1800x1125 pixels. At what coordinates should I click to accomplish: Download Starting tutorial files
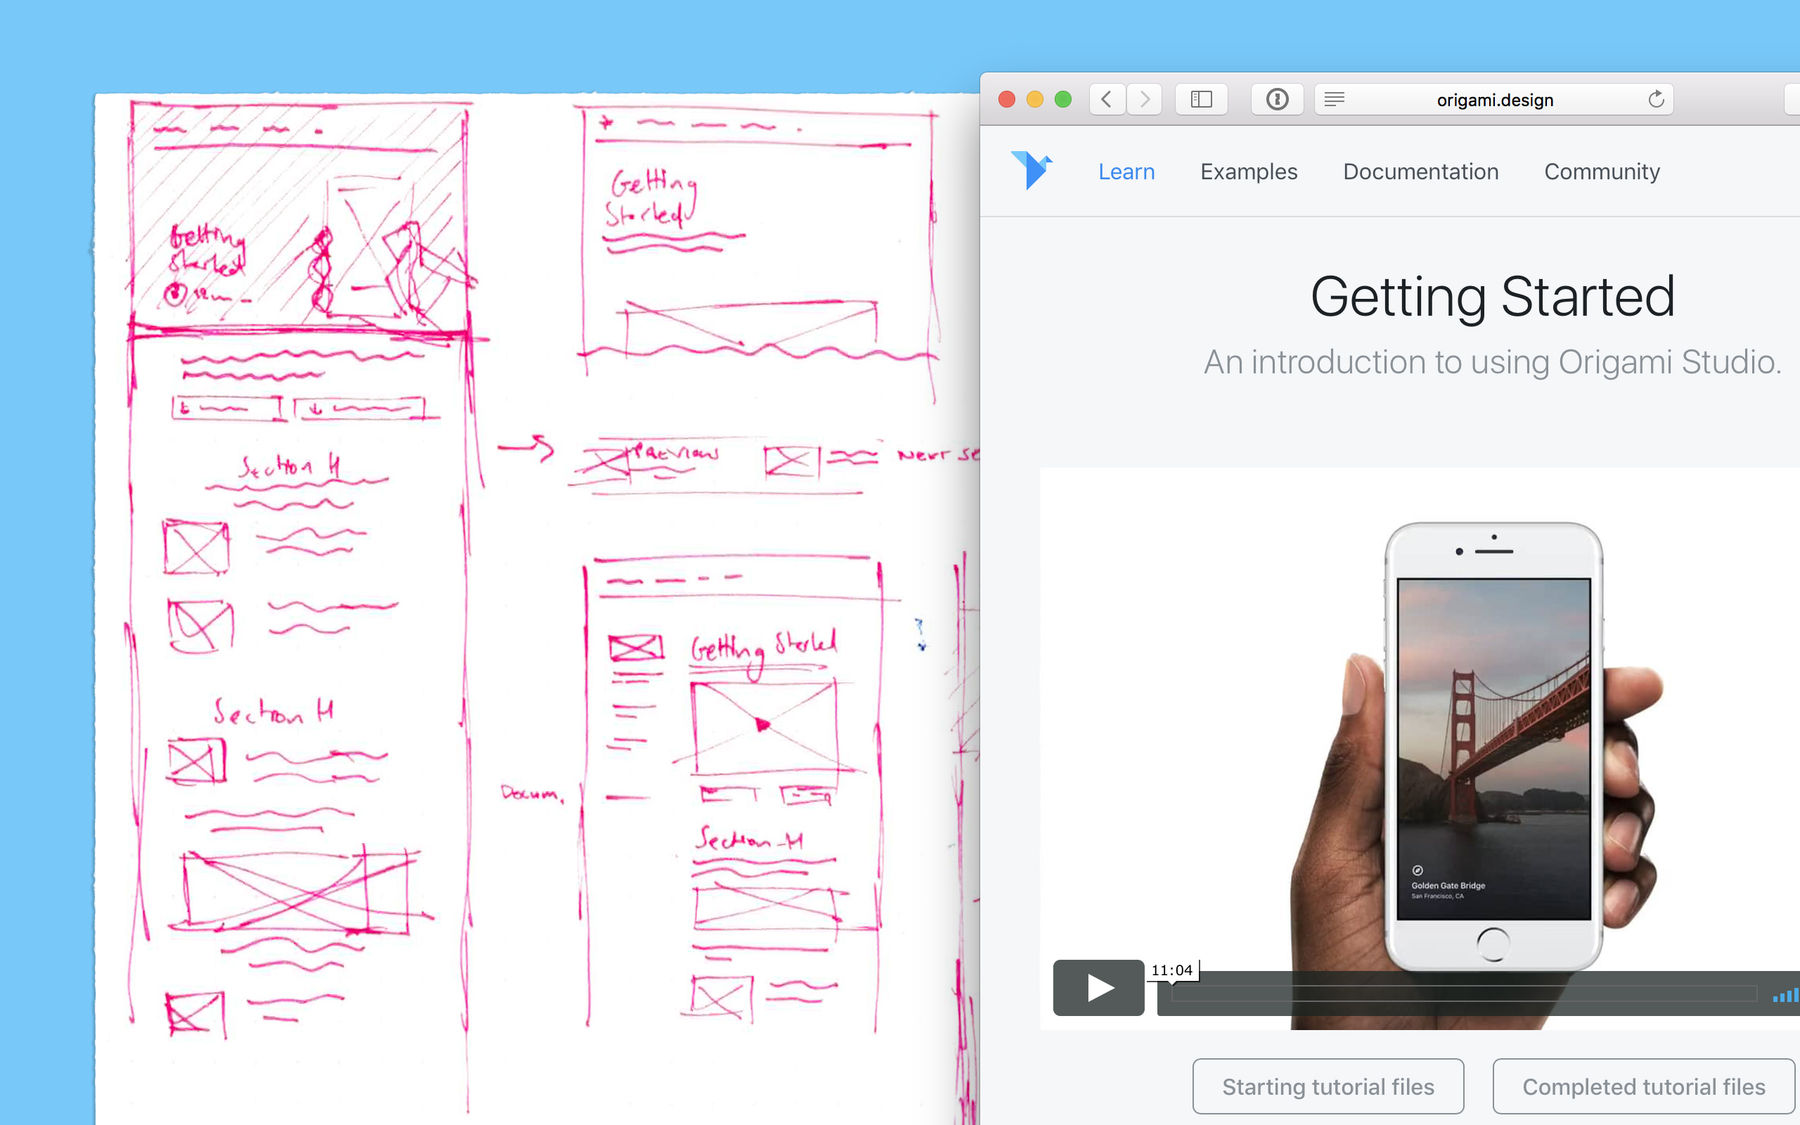pyautogui.click(x=1328, y=1086)
